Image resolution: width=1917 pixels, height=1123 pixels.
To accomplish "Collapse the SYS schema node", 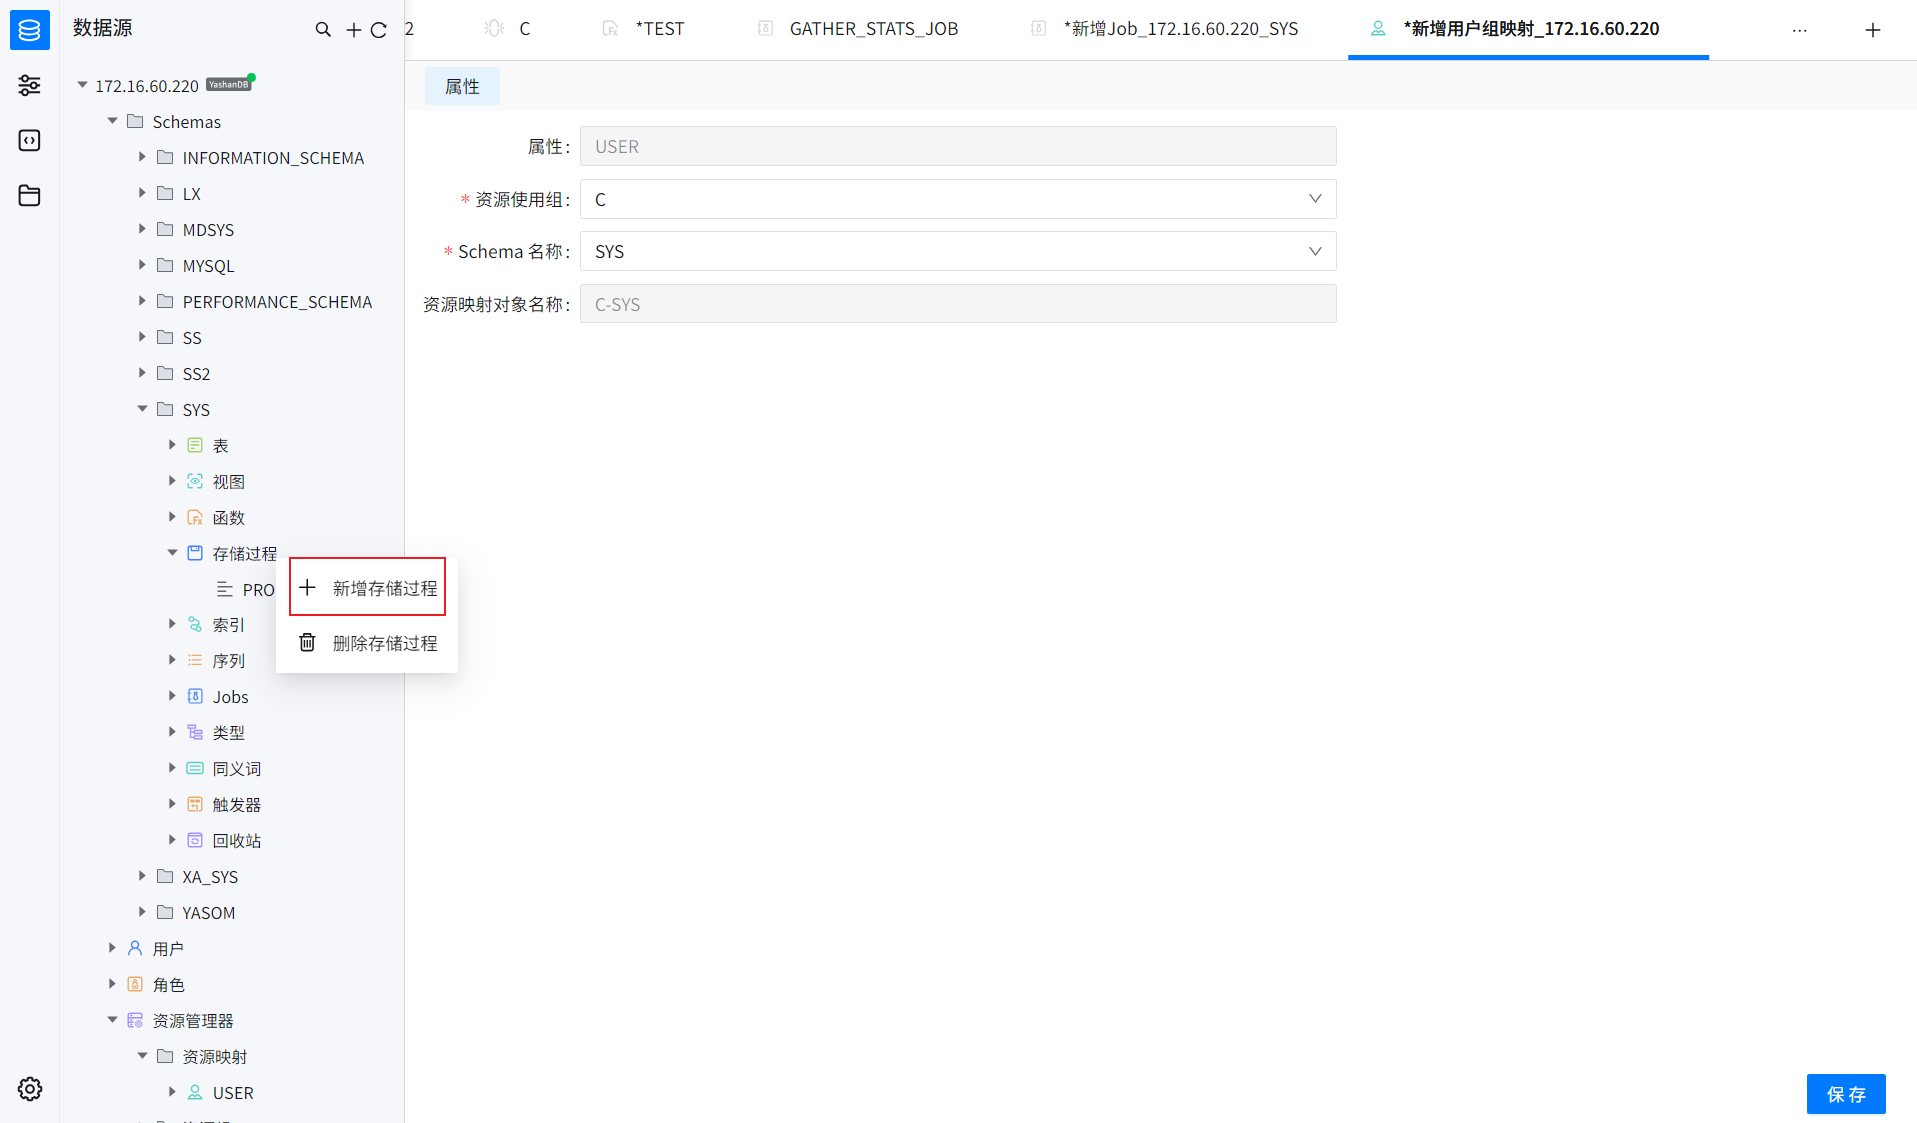I will point(142,409).
